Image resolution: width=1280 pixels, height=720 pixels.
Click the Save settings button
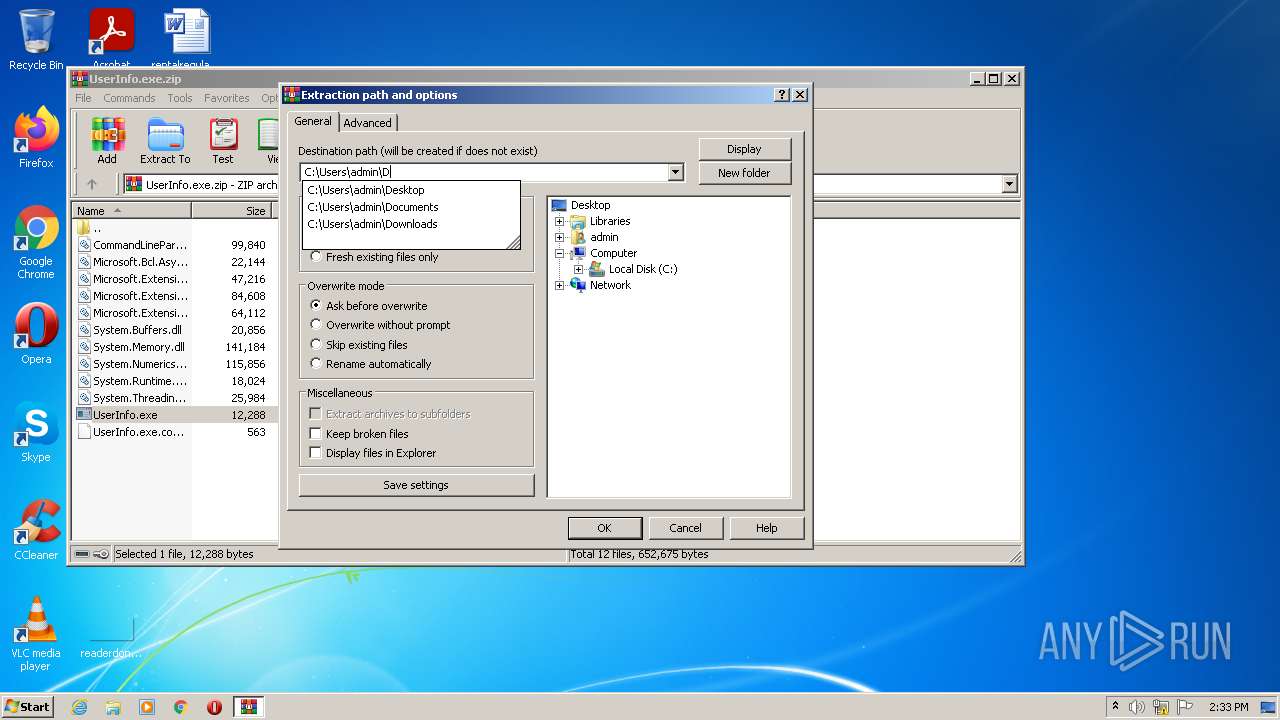click(x=416, y=485)
